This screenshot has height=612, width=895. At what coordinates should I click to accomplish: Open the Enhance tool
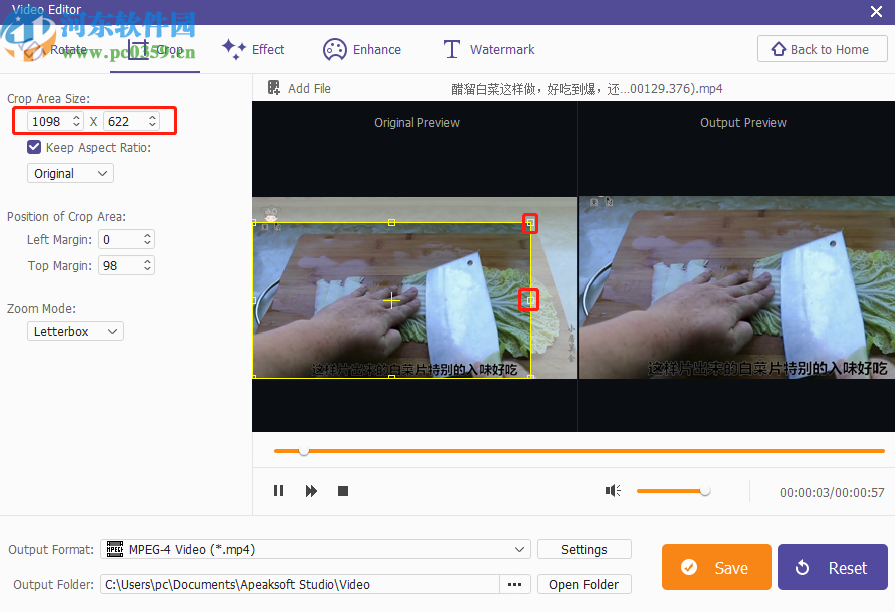(362, 48)
